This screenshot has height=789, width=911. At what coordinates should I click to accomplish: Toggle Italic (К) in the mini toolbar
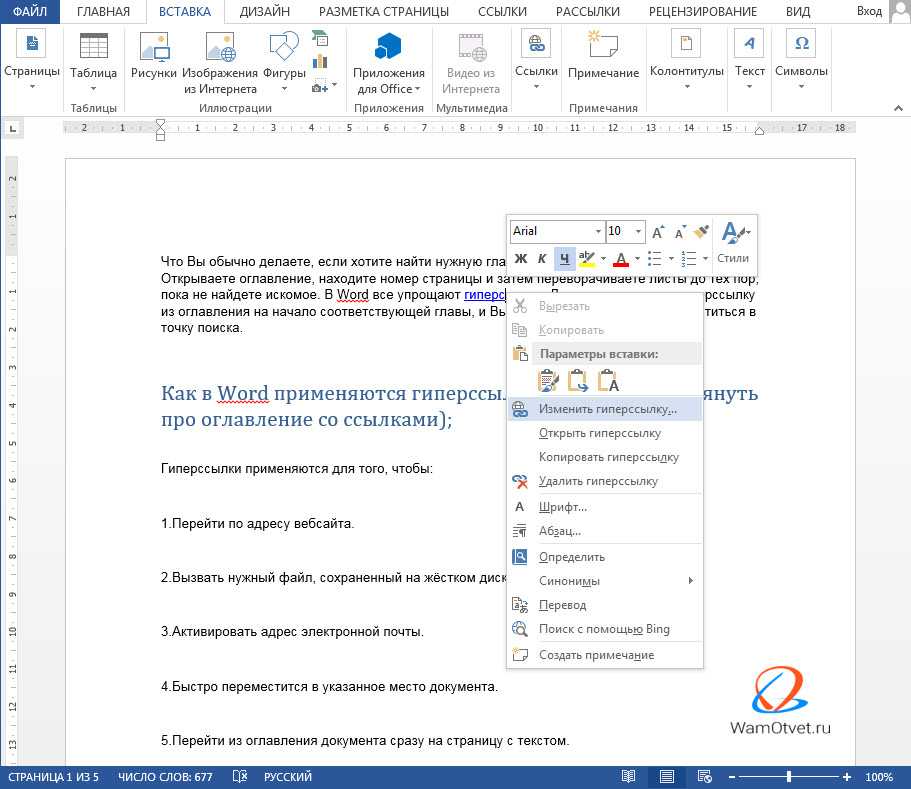[x=541, y=259]
